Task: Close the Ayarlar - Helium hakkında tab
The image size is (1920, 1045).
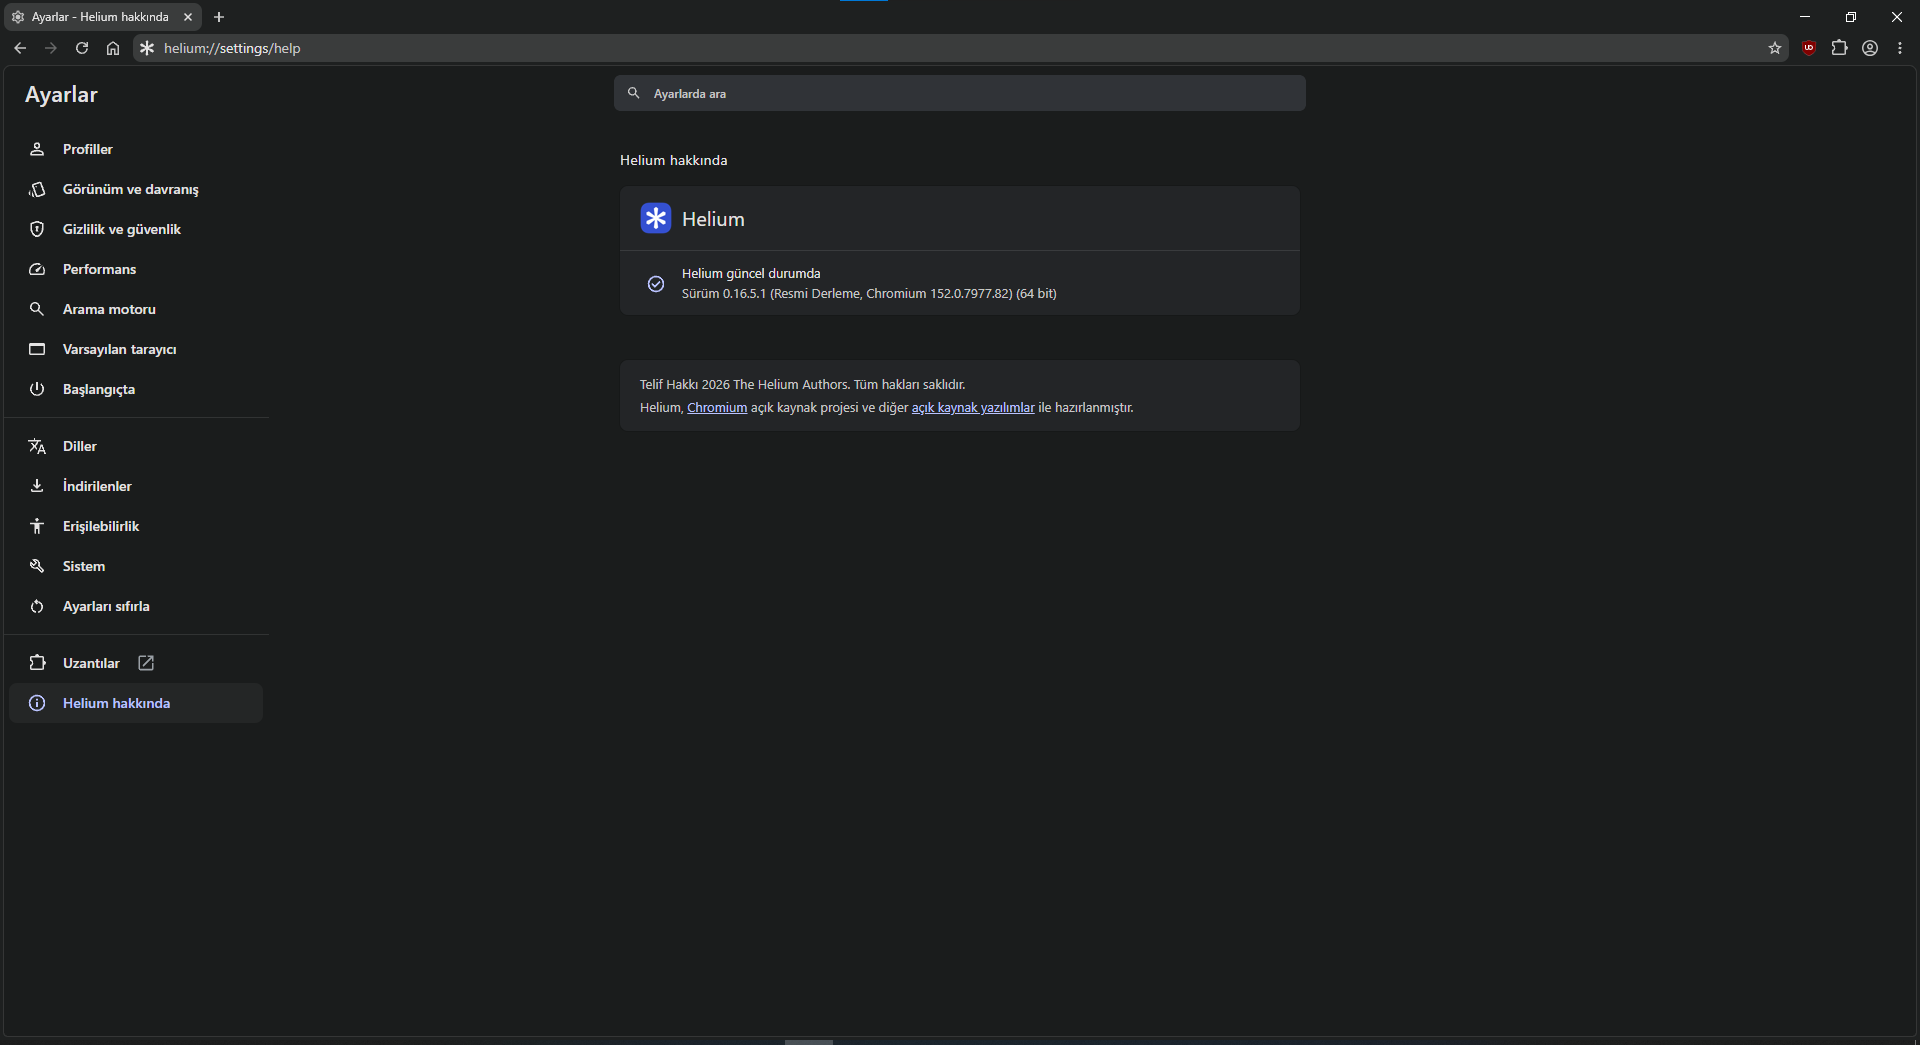Action: click(x=188, y=17)
